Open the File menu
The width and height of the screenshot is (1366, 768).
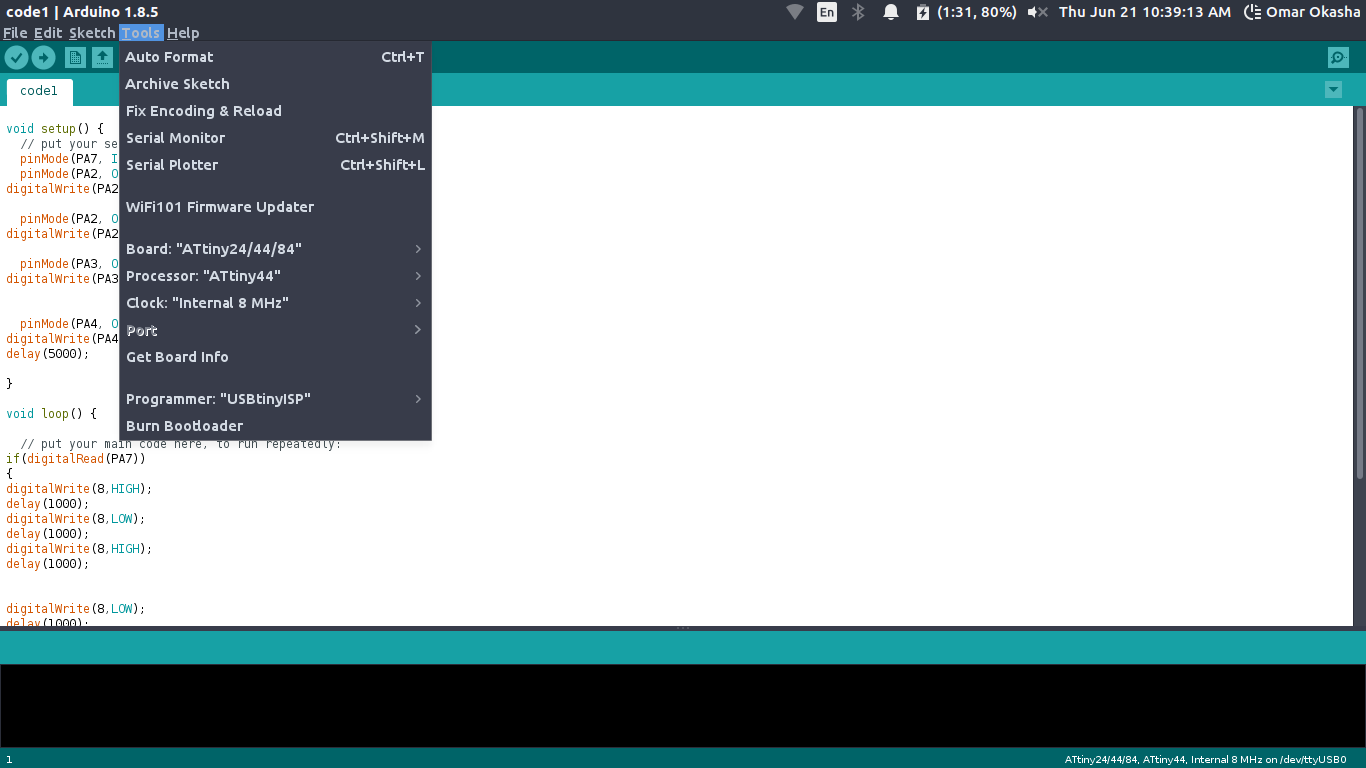(15, 33)
